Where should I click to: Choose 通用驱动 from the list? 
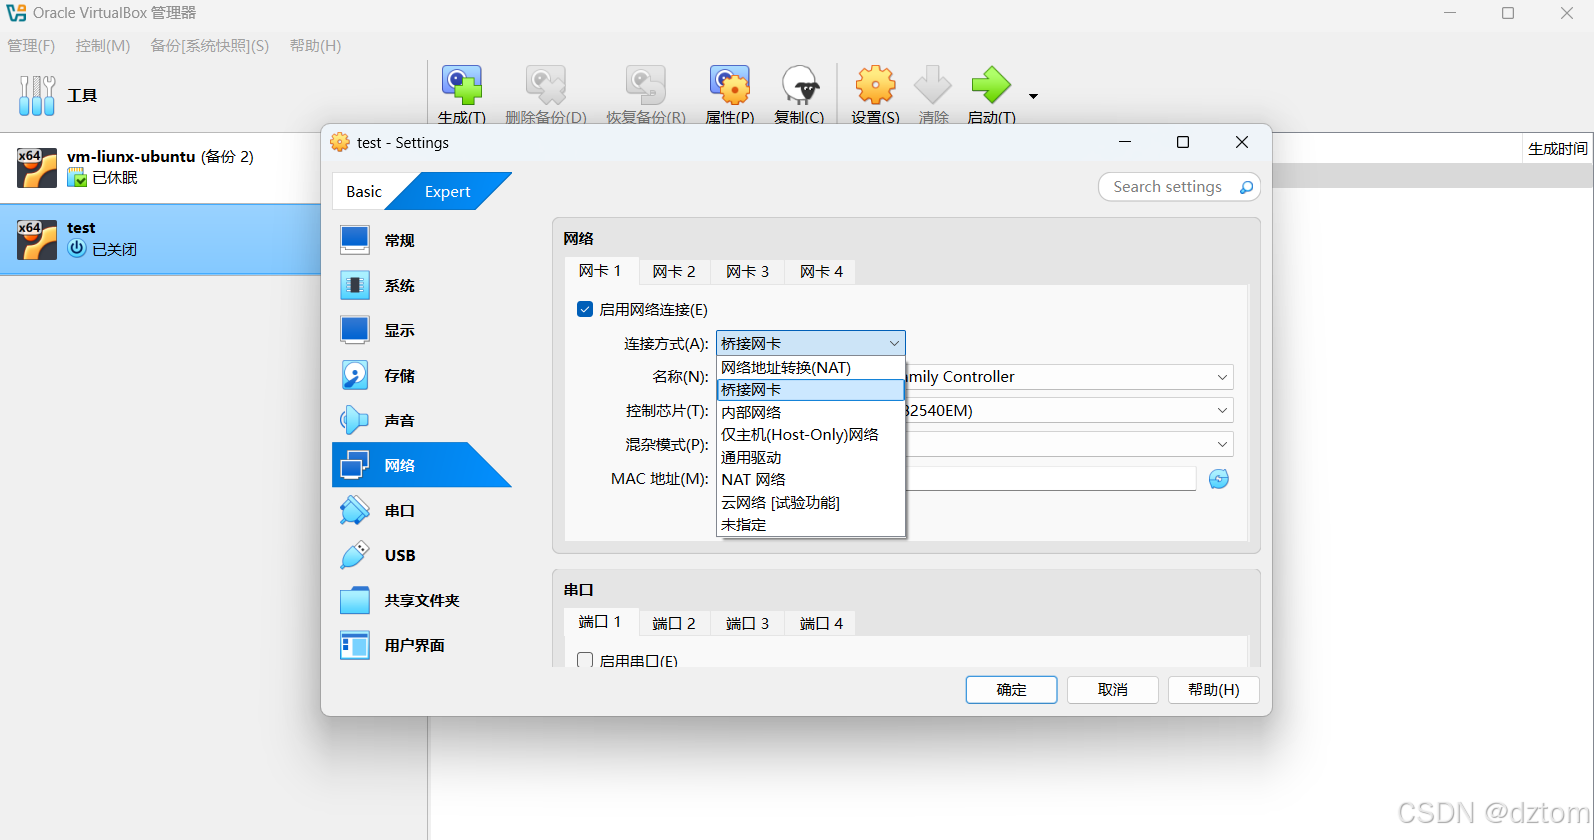coord(811,457)
